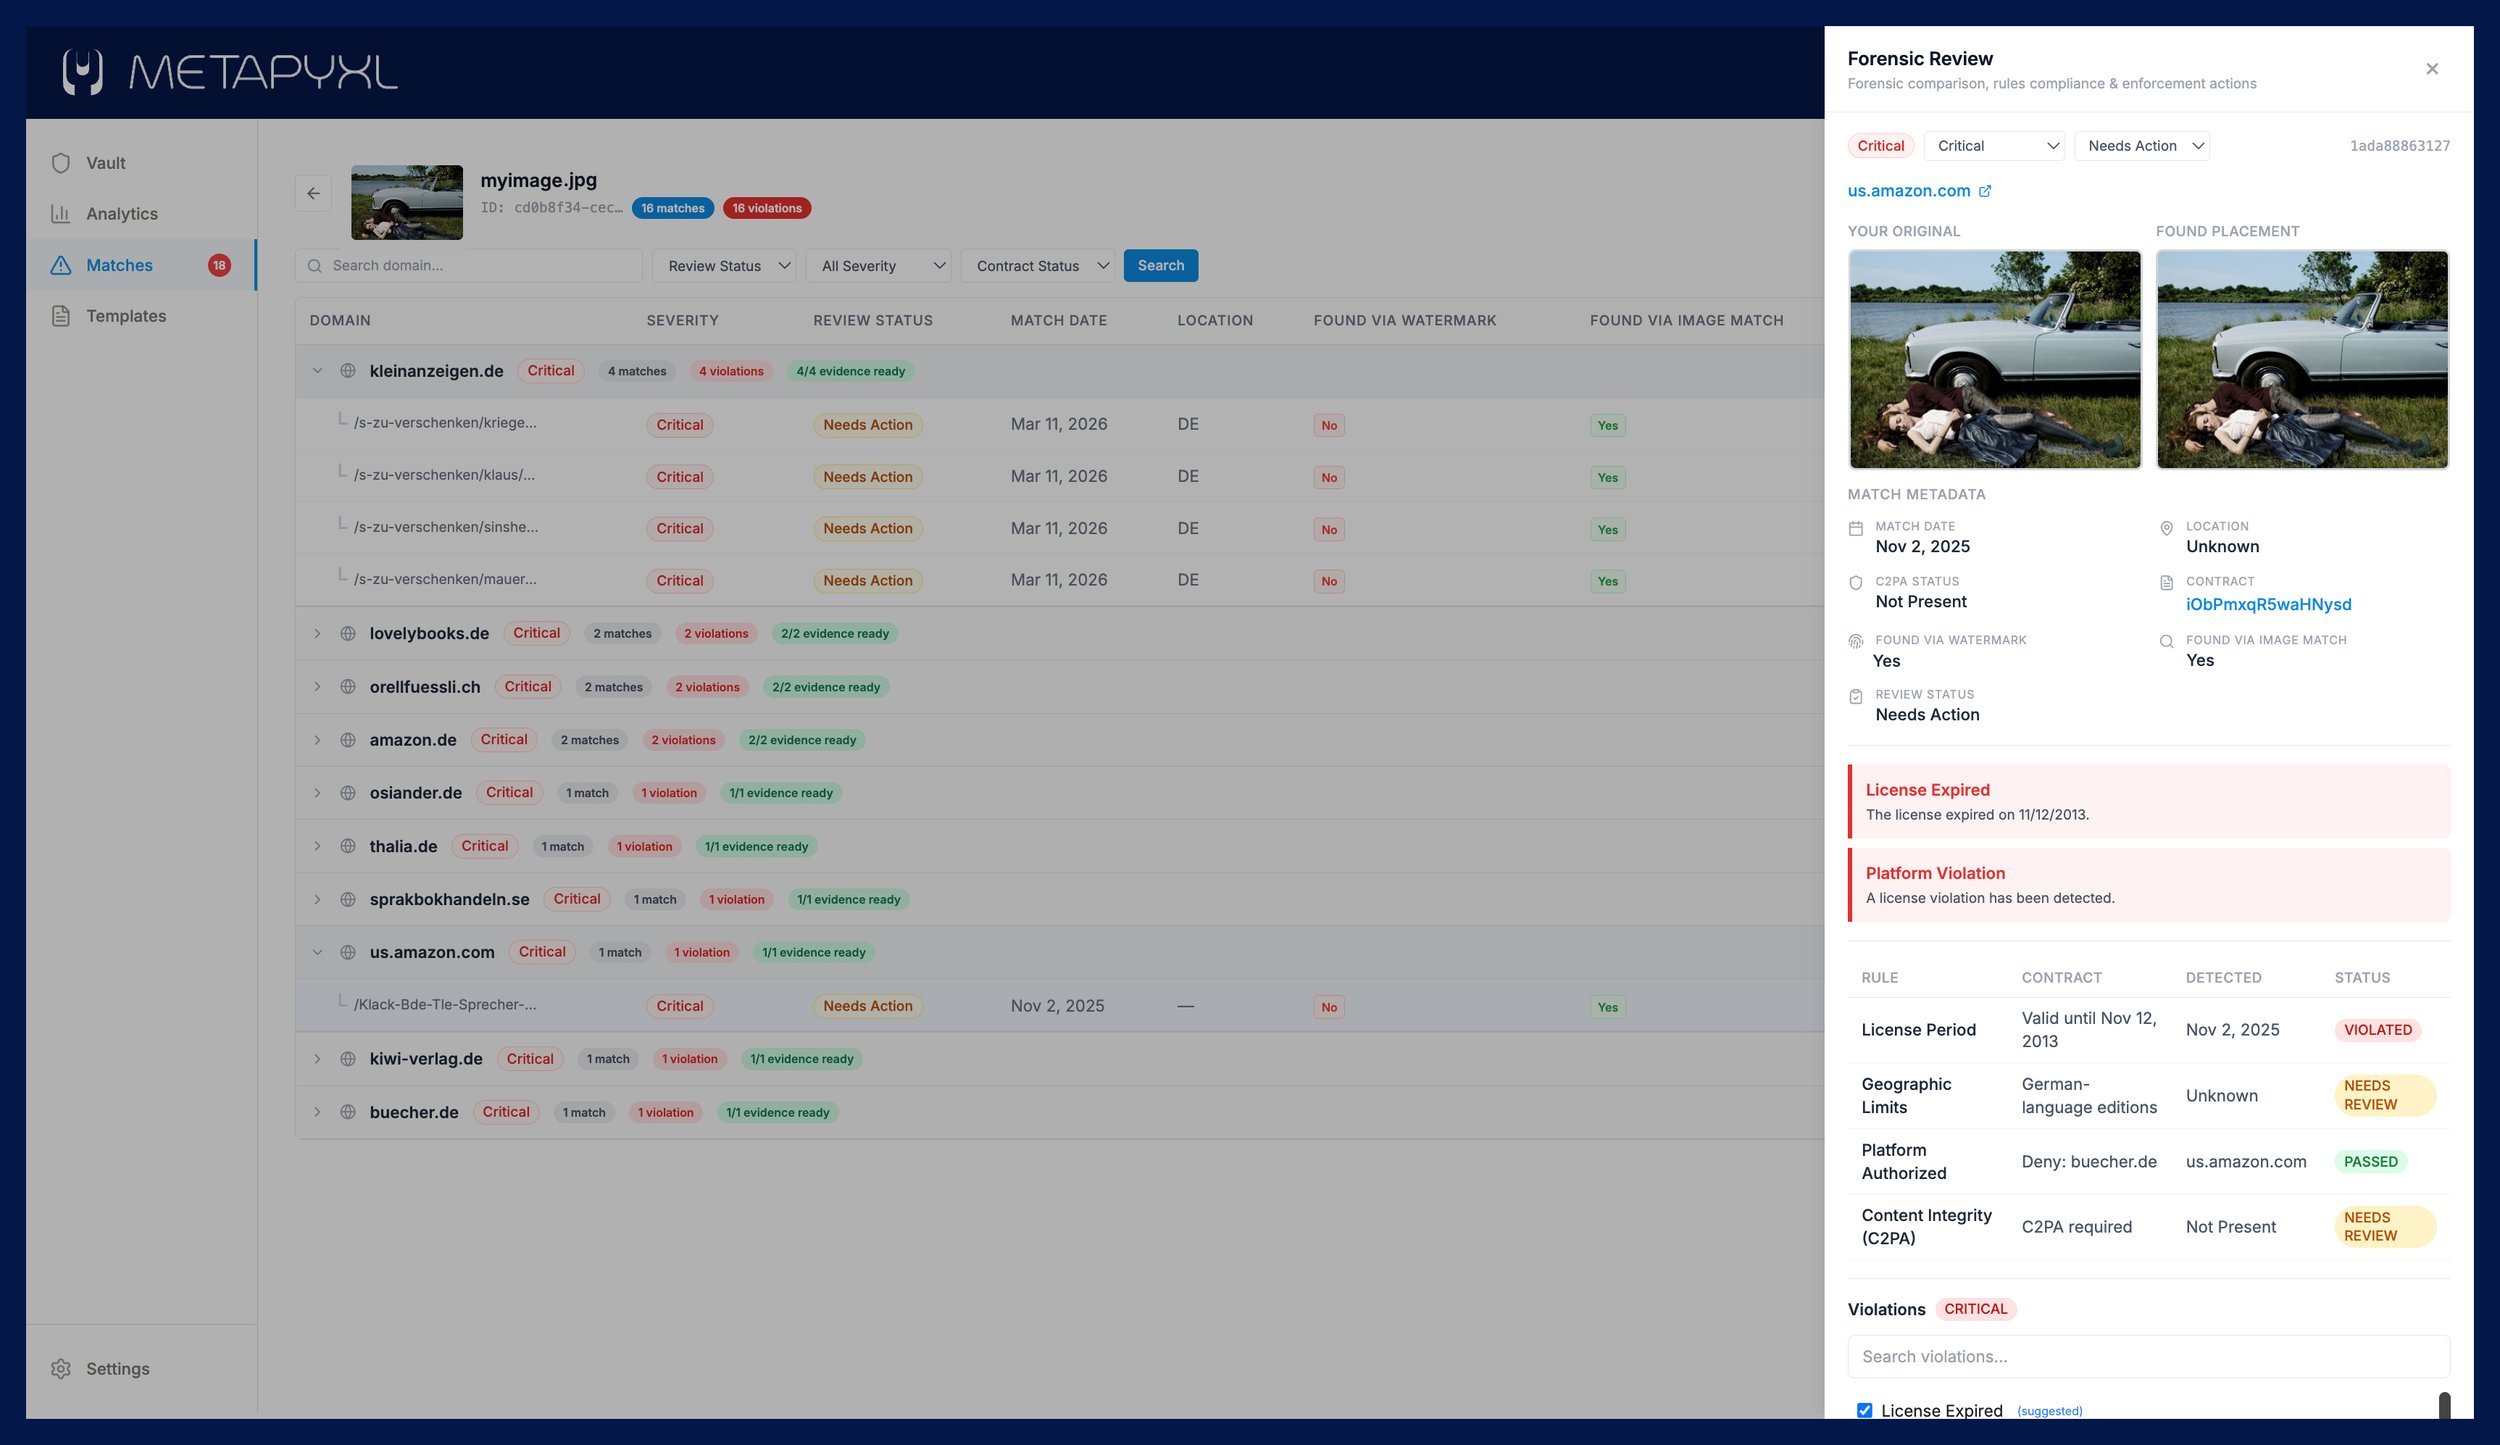Viewport: 2500px width, 1445px height.
Task: Click the Review Status clipboard icon
Action: point(1856,697)
